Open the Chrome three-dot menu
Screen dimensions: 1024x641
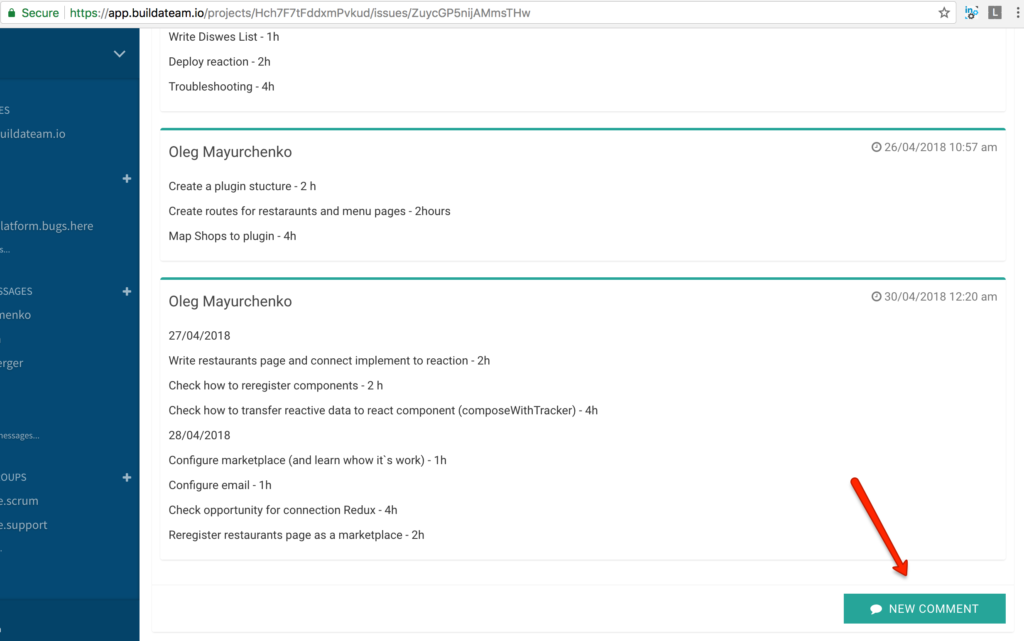(1017, 12)
